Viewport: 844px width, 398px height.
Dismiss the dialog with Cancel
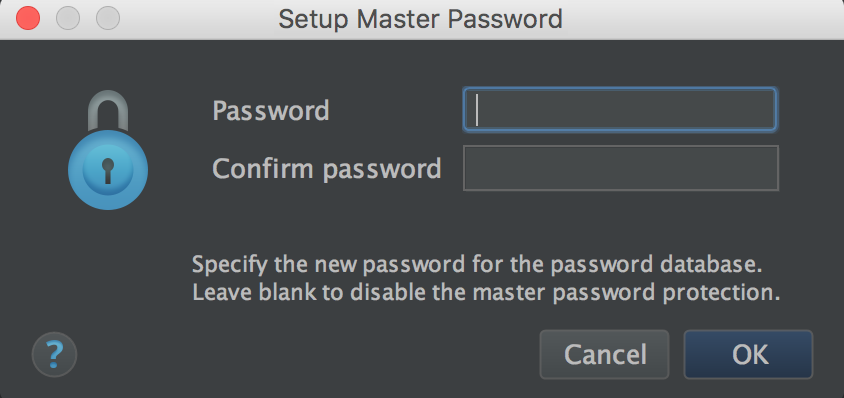point(604,354)
